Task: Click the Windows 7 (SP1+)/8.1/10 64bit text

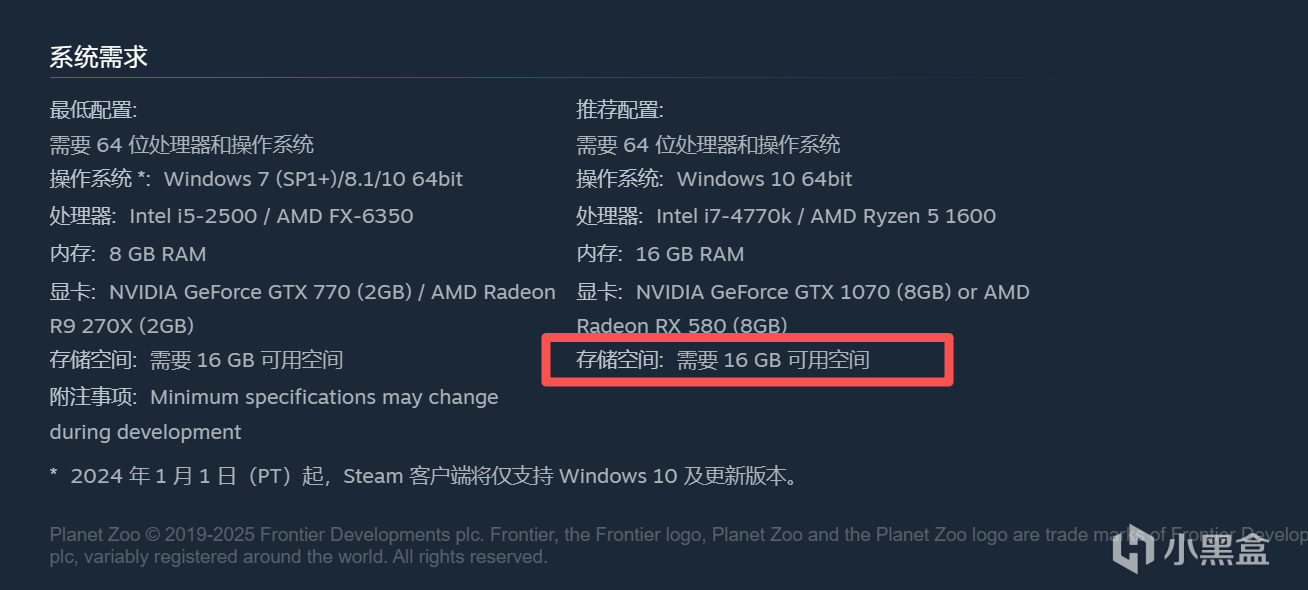Action: pos(313,180)
